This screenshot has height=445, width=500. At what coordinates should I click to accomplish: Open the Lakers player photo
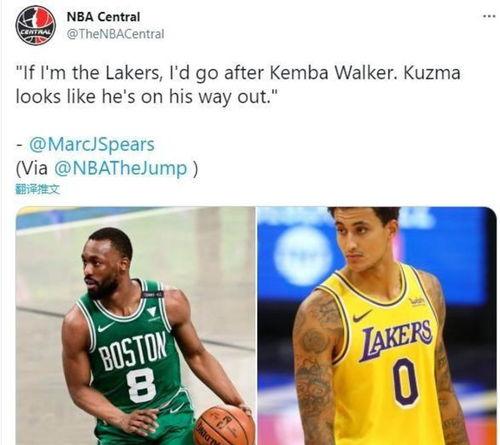377,326
